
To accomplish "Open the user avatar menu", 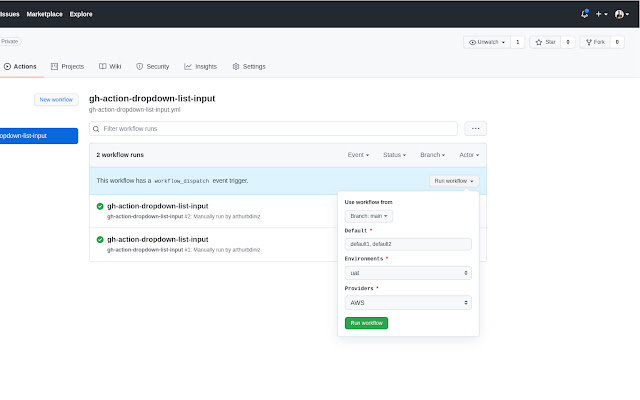I will point(621,14).
